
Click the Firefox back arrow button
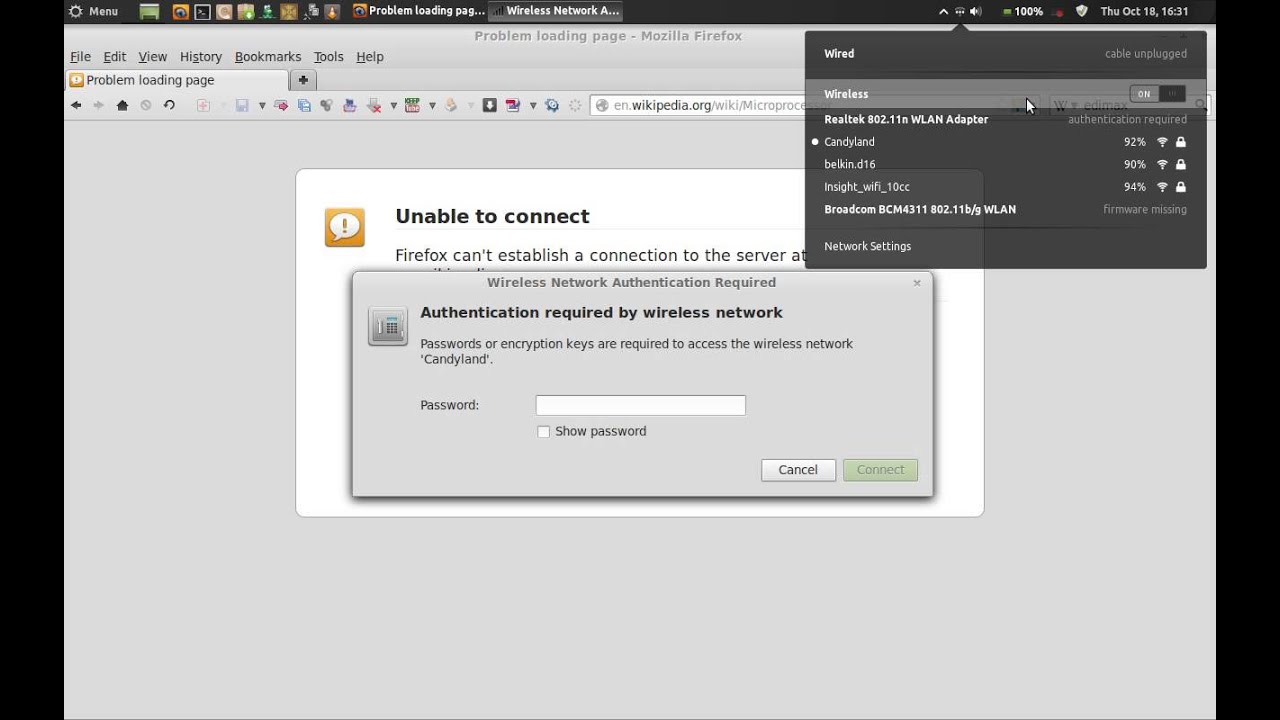pos(76,105)
